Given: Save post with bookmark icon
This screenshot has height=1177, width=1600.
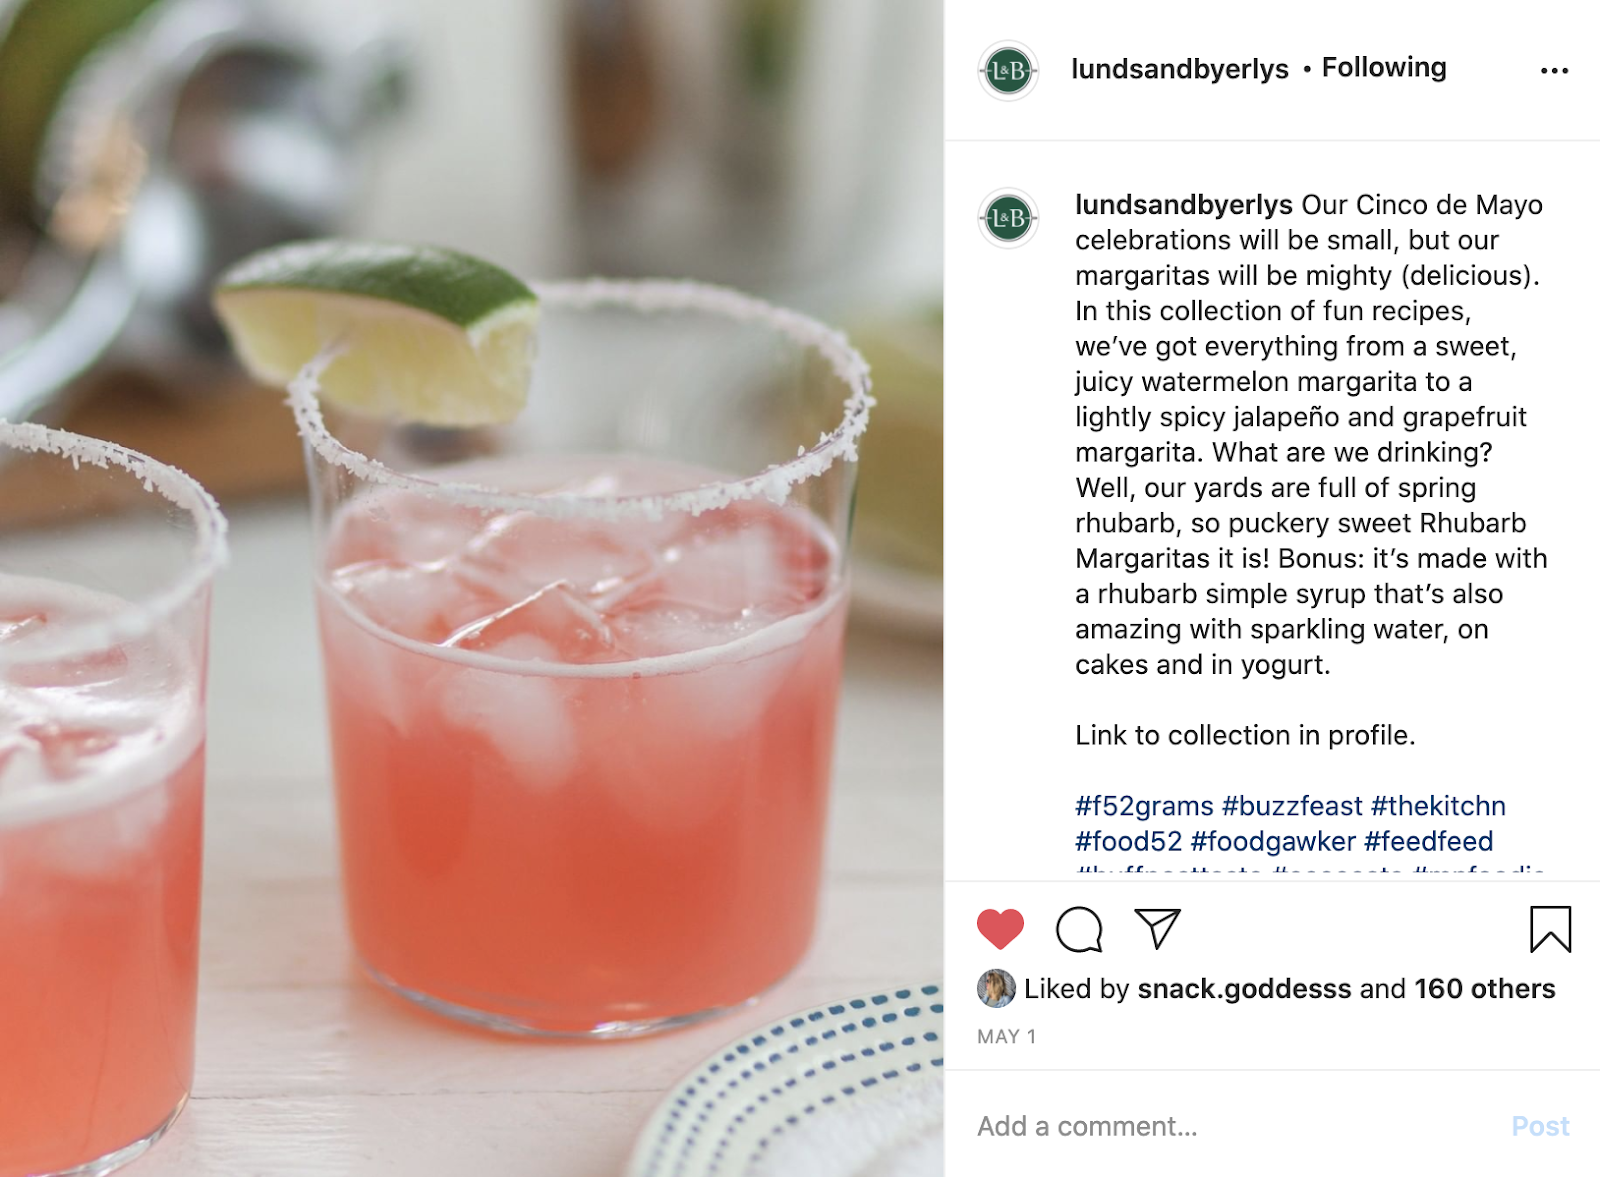Looking at the screenshot, I should (1550, 928).
